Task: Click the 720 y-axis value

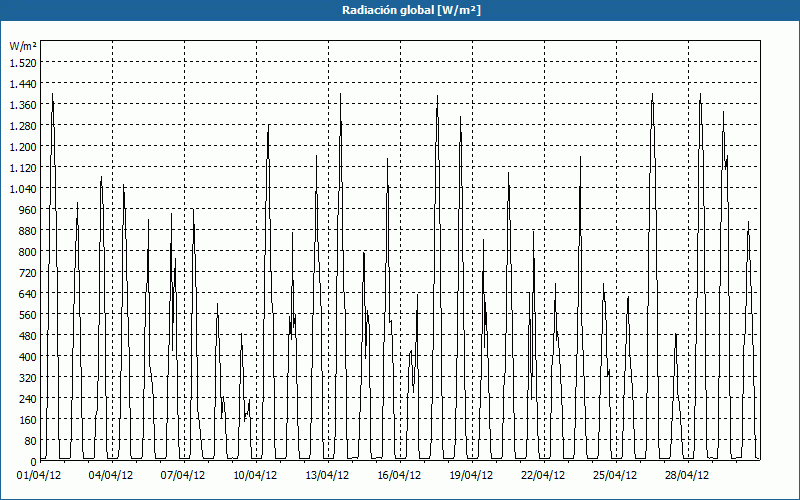Action: [28, 272]
